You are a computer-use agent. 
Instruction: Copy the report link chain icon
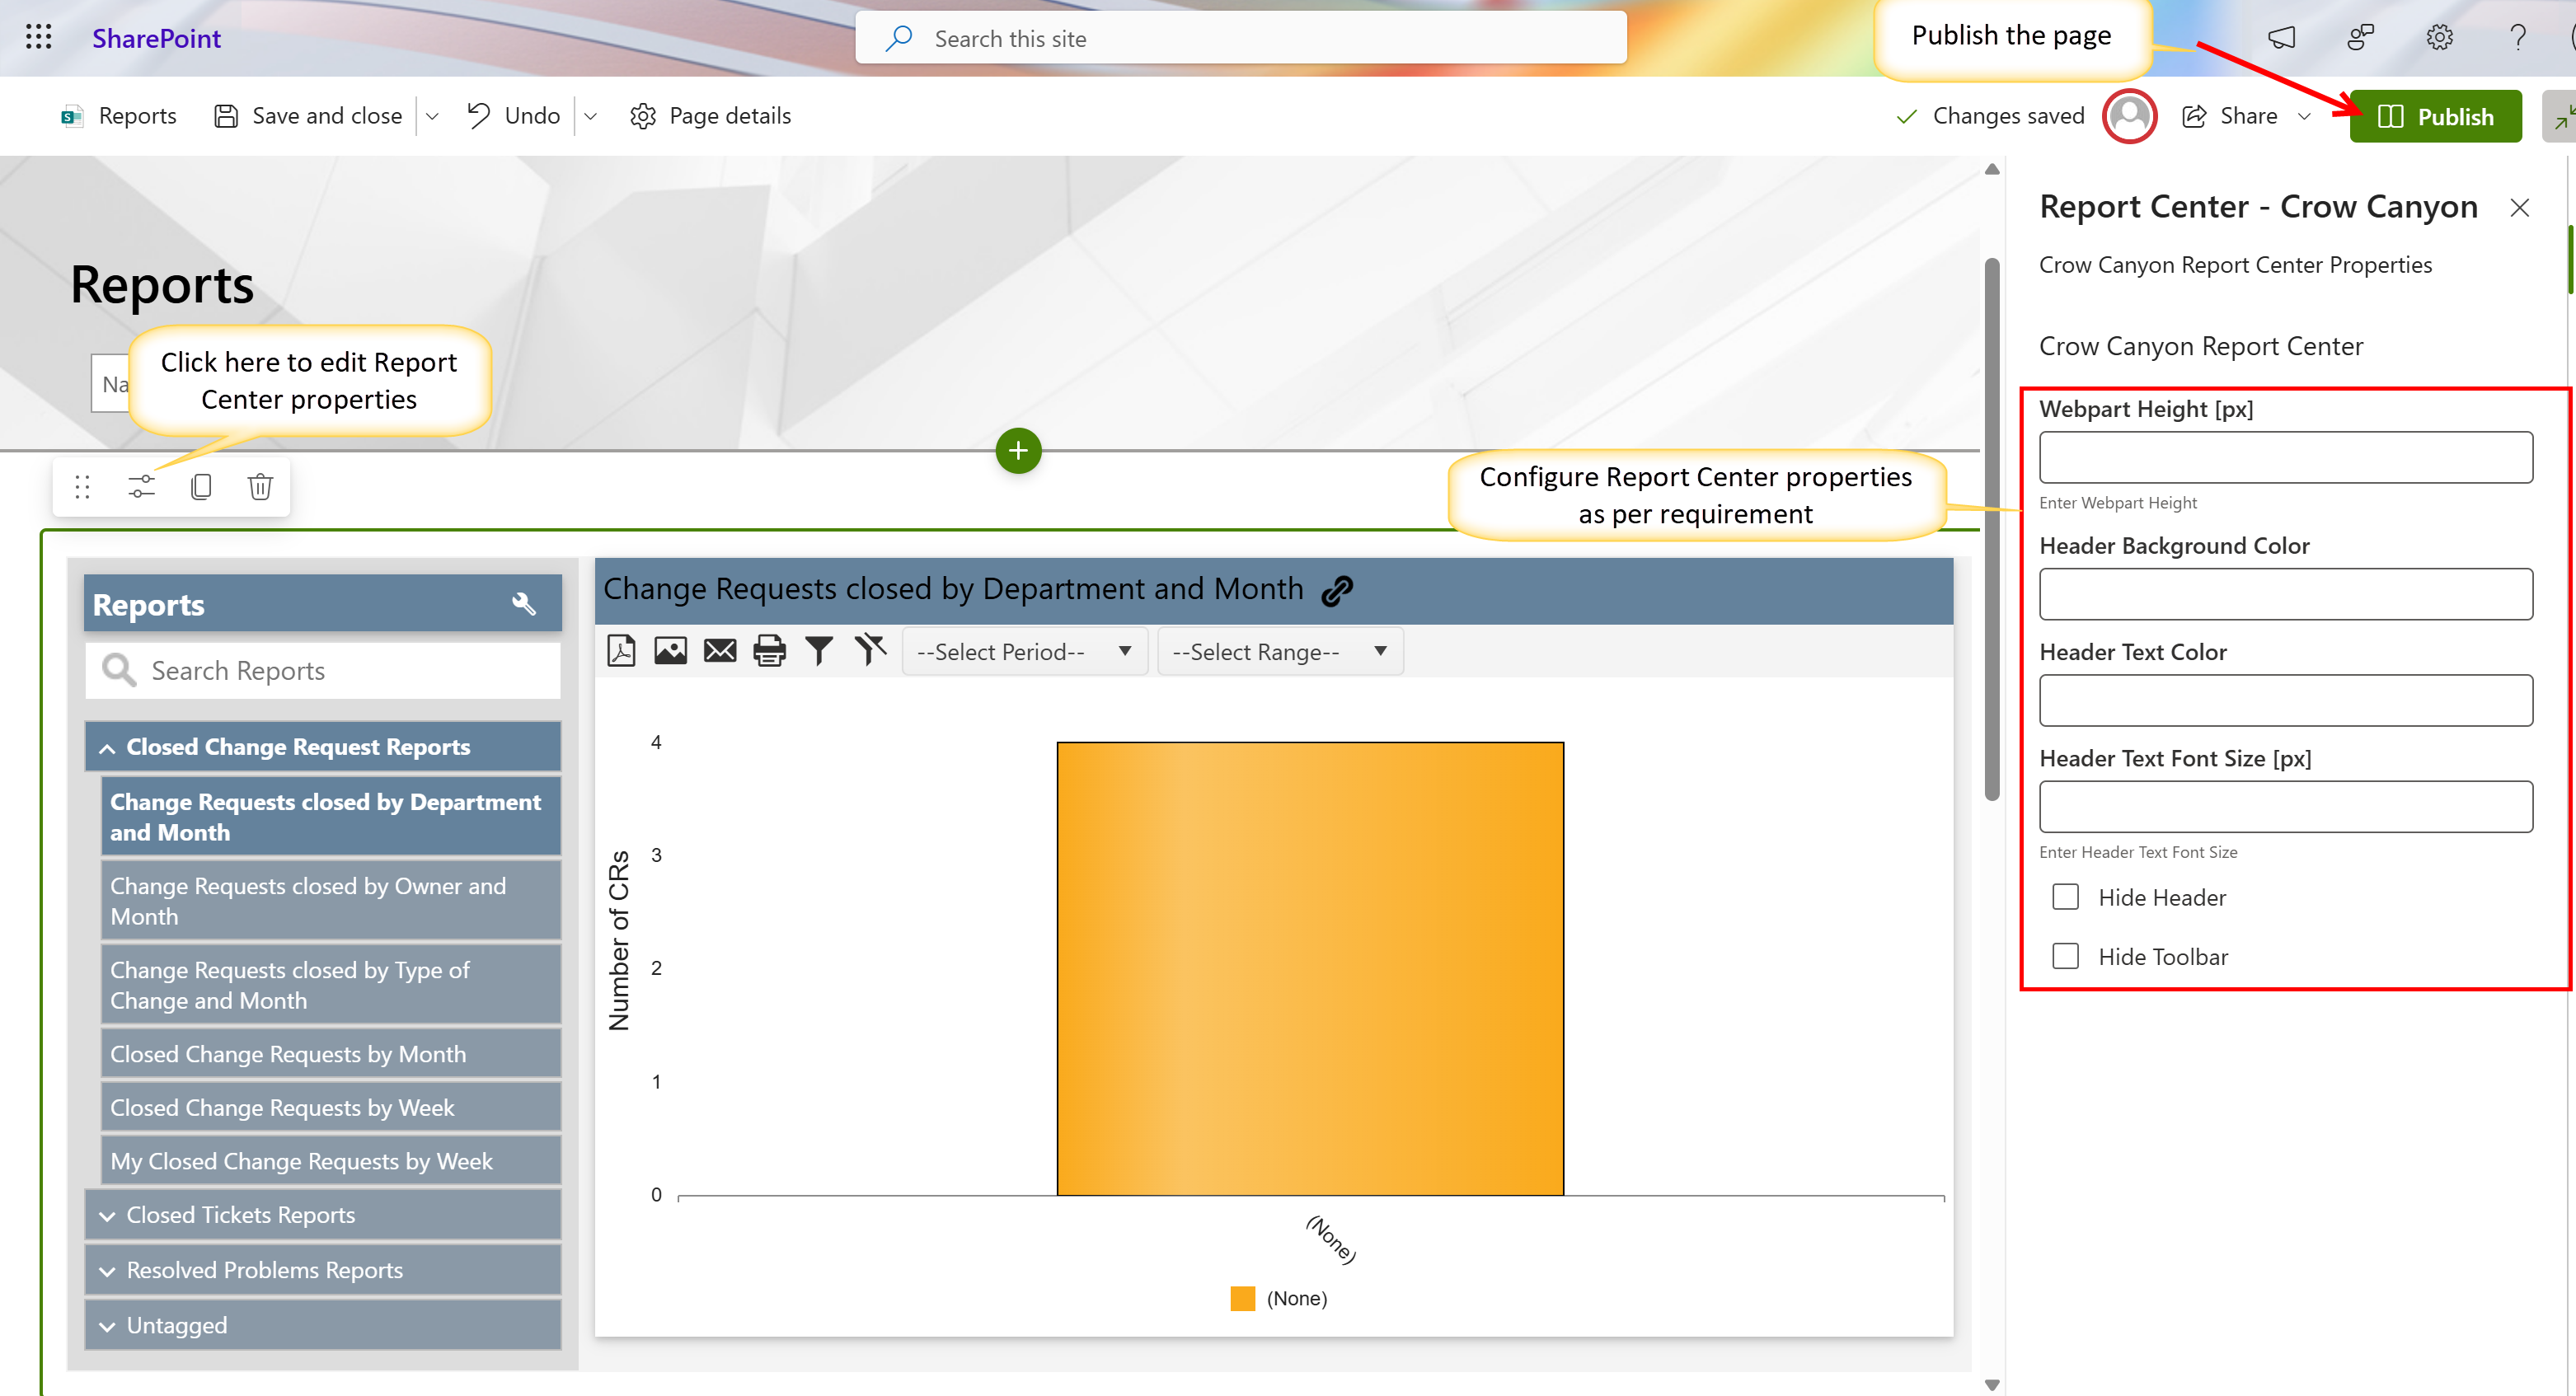coord(1337,590)
